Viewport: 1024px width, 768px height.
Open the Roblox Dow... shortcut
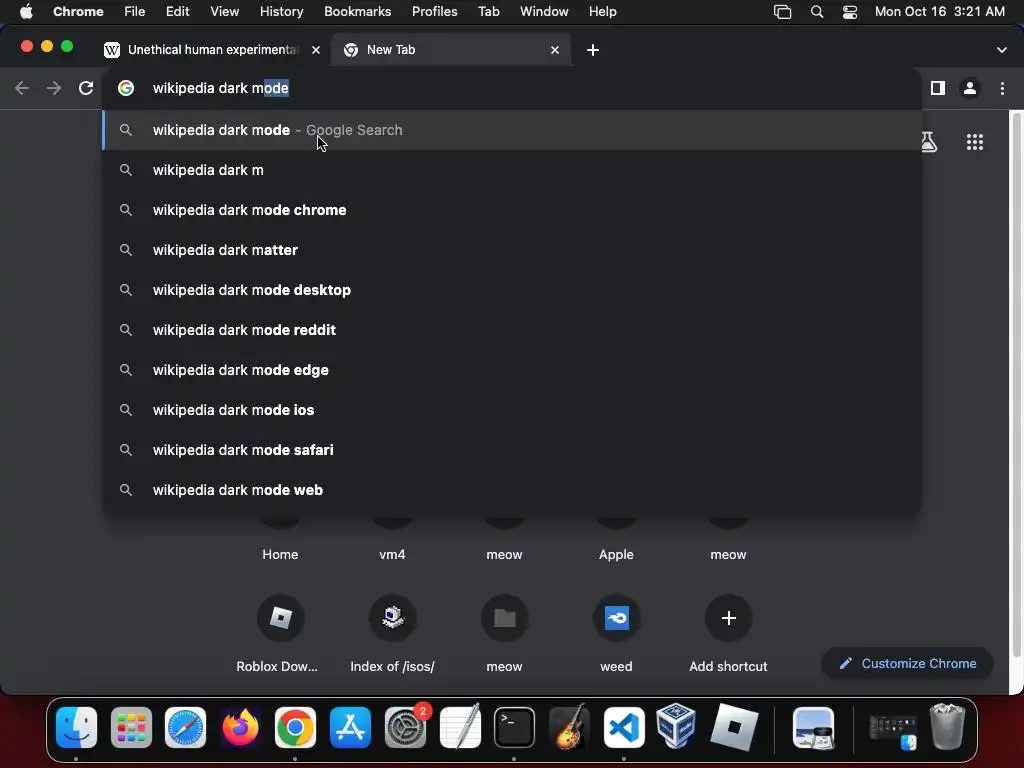(x=280, y=618)
